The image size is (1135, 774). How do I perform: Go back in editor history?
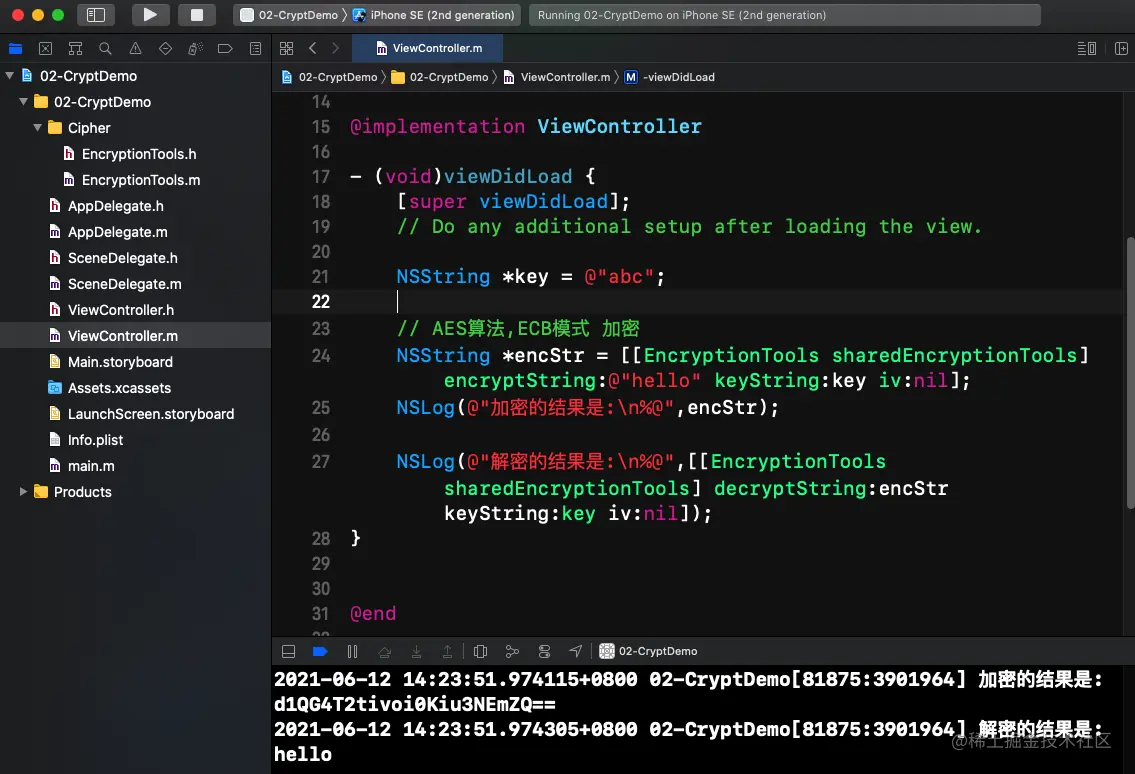[313, 49]
